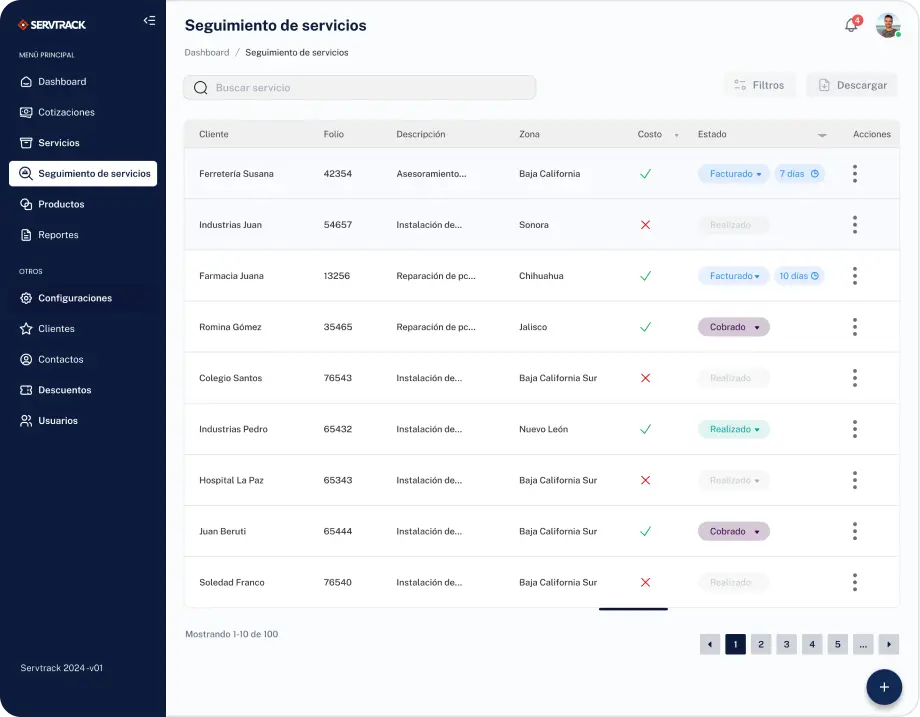Click the Cliente column header
Image resolution: width=920 pixels, height=717 pixels.
tap(214, 134)
